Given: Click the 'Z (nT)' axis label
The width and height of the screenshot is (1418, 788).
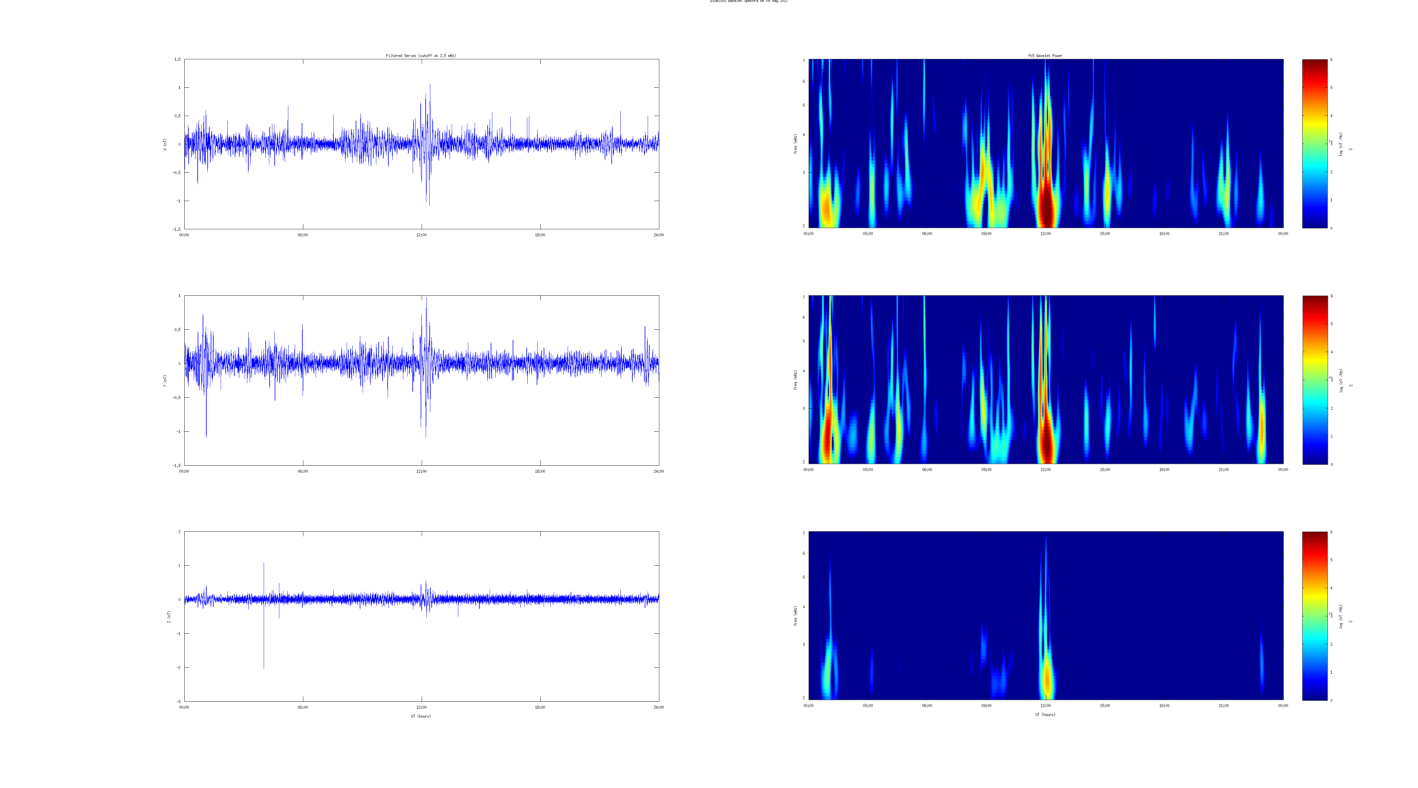Looking at the screenshot, I should tap(168, 616).
